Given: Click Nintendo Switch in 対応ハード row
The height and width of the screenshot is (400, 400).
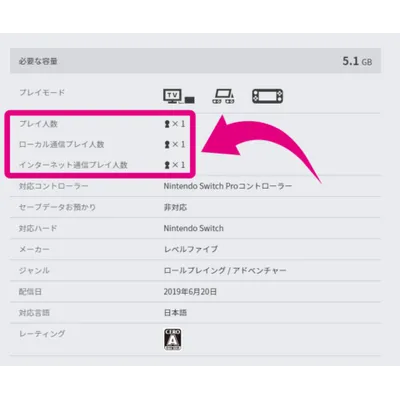Looking at the screenshot, I should [194, 228].
